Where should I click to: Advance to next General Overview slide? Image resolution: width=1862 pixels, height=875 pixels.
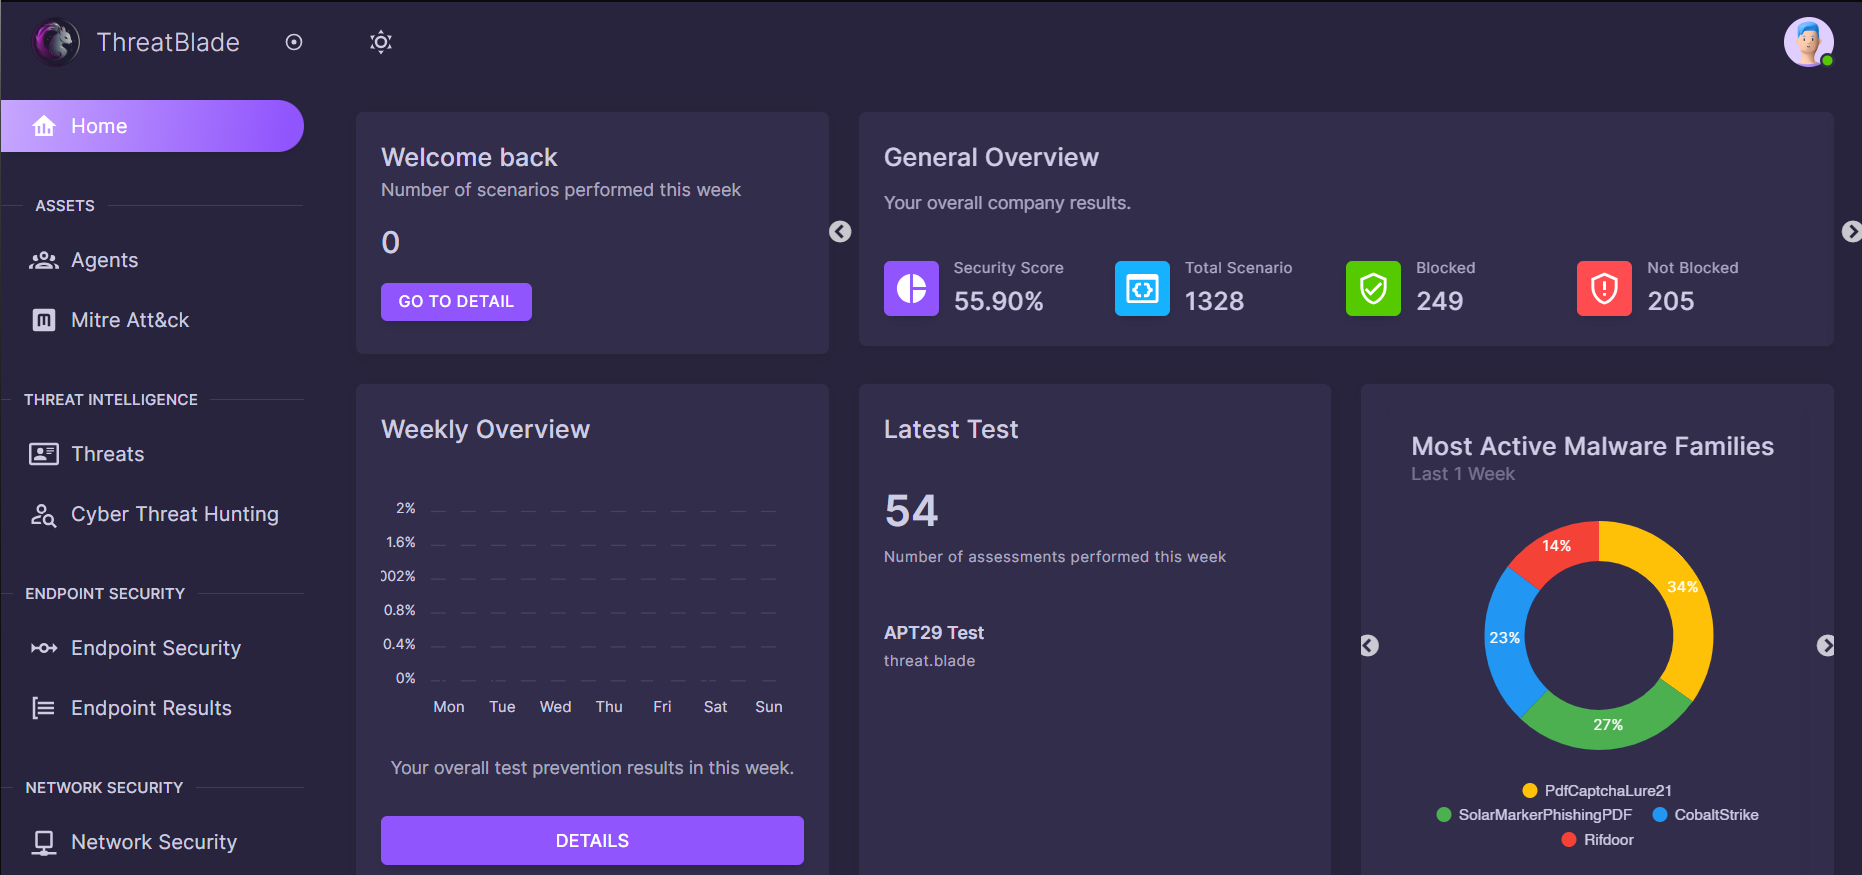coord(1851,232)
